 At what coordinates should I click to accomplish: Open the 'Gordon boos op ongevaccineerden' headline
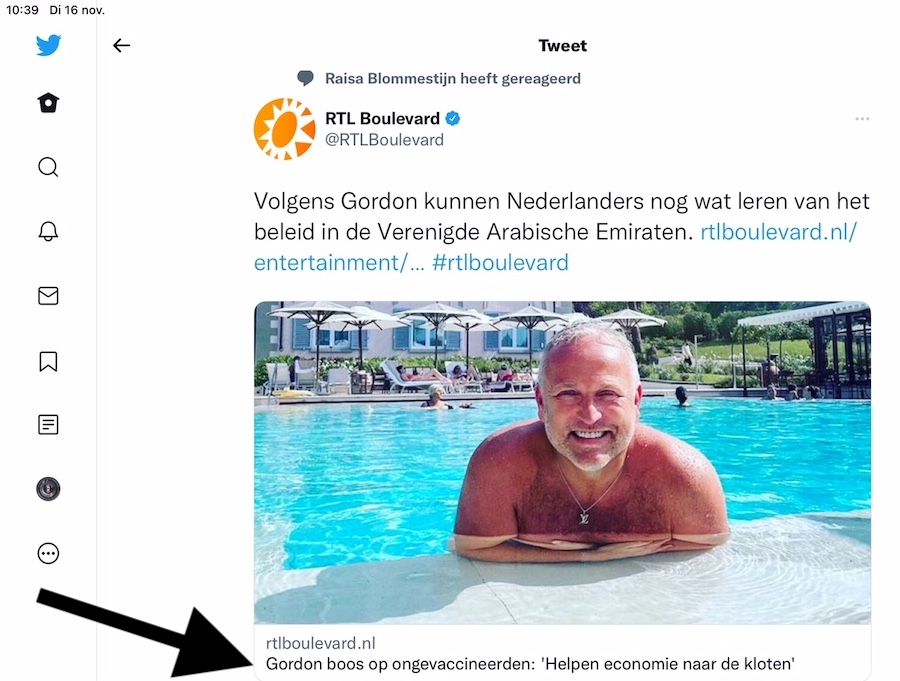pos(530,664)
